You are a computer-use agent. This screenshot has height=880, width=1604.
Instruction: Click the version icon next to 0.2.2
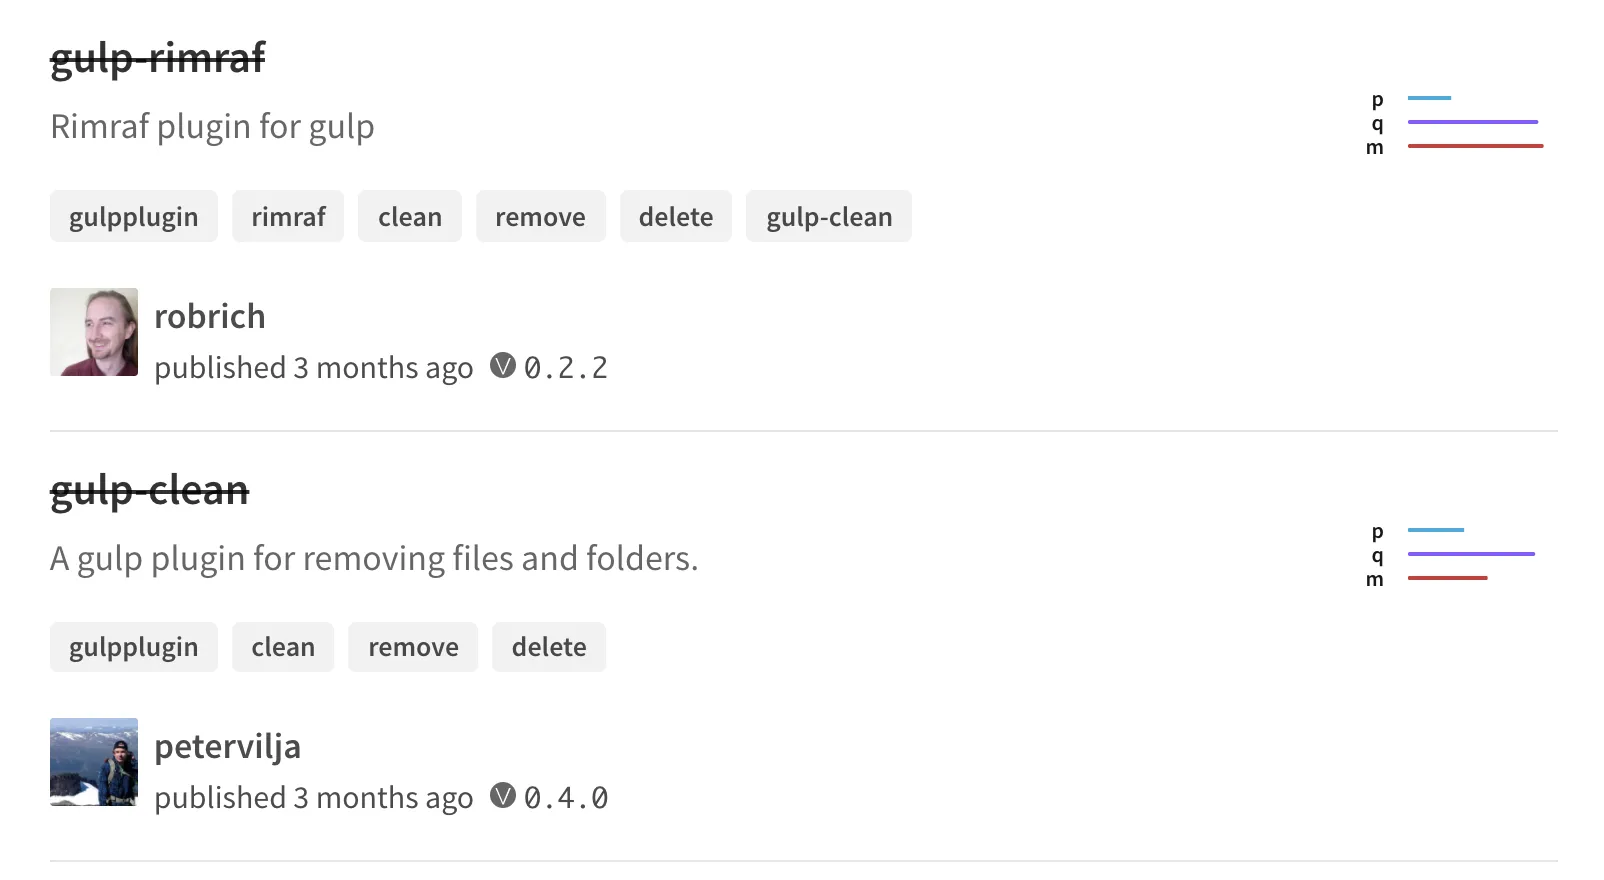(503, 367)
